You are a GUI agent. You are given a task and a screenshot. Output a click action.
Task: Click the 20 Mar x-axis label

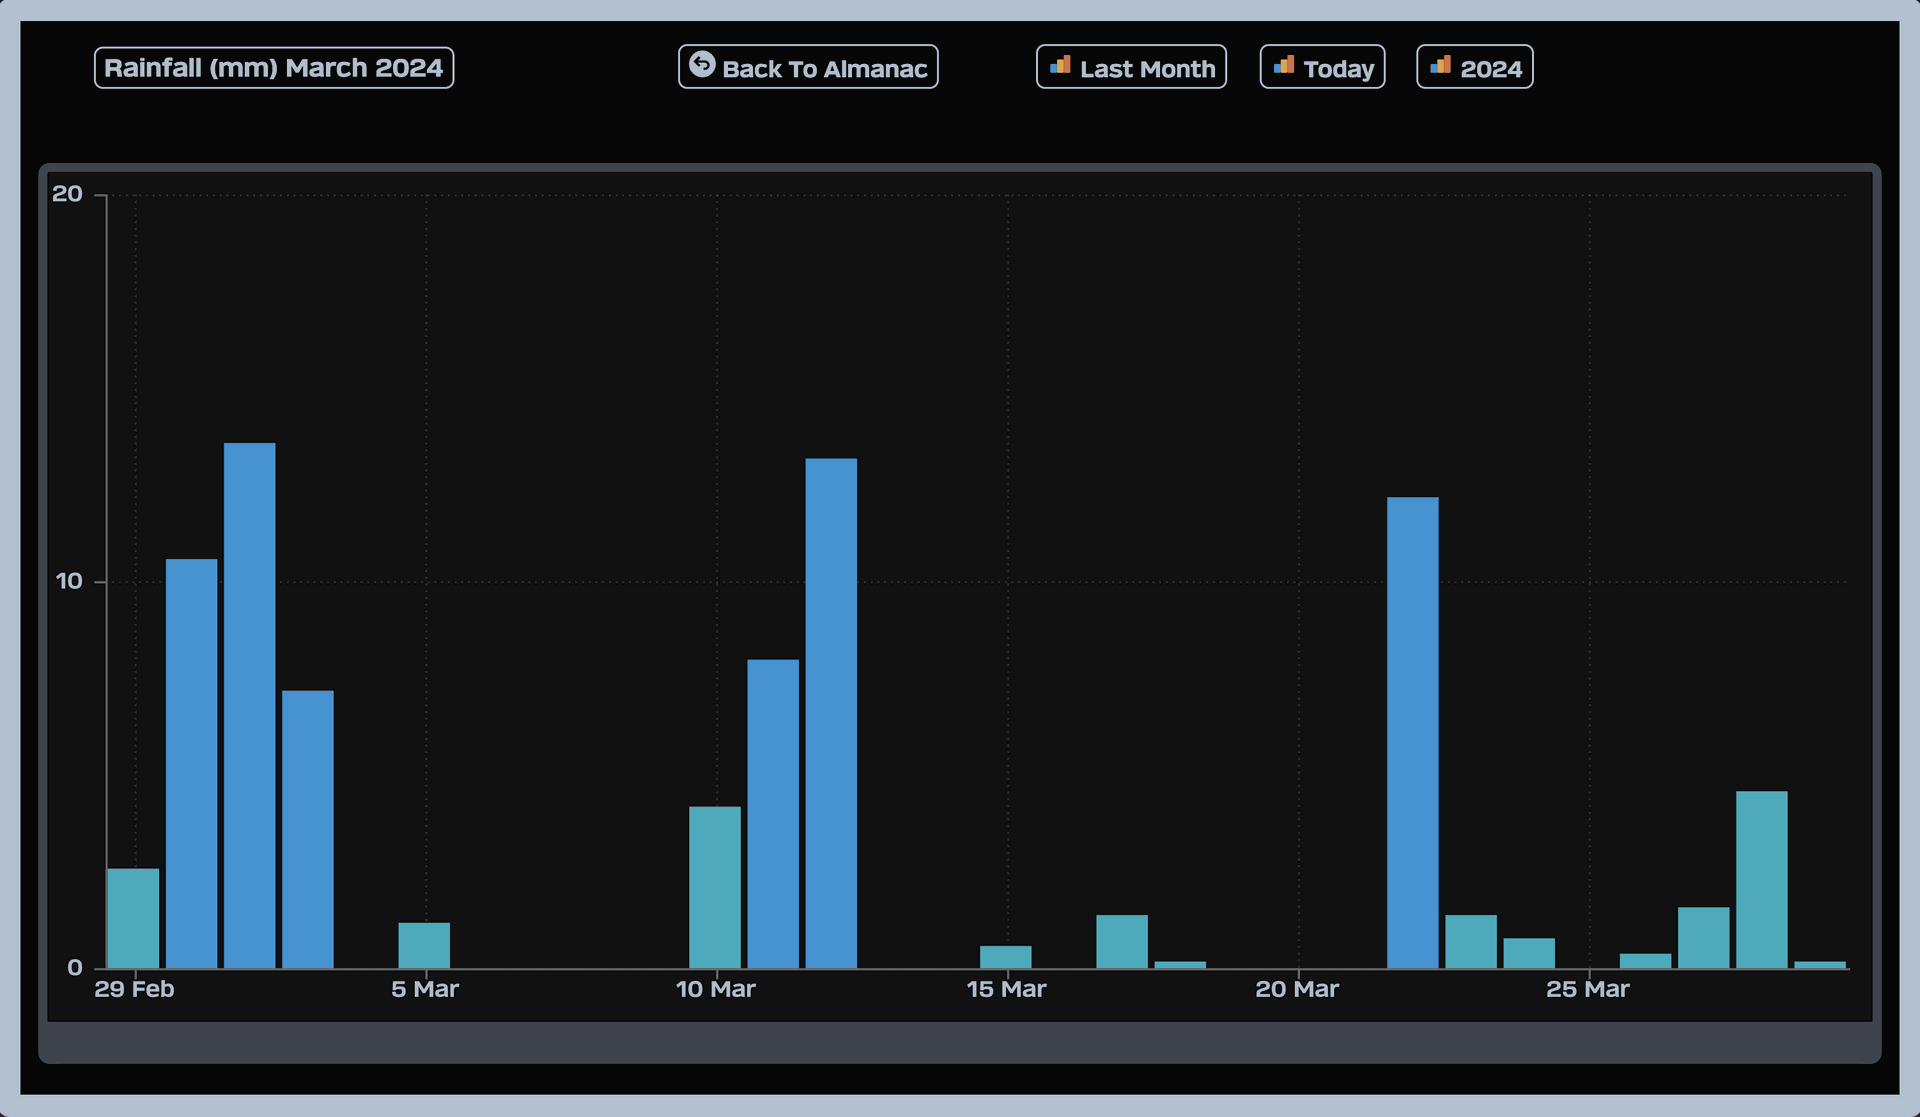[x=1297, y=989]
